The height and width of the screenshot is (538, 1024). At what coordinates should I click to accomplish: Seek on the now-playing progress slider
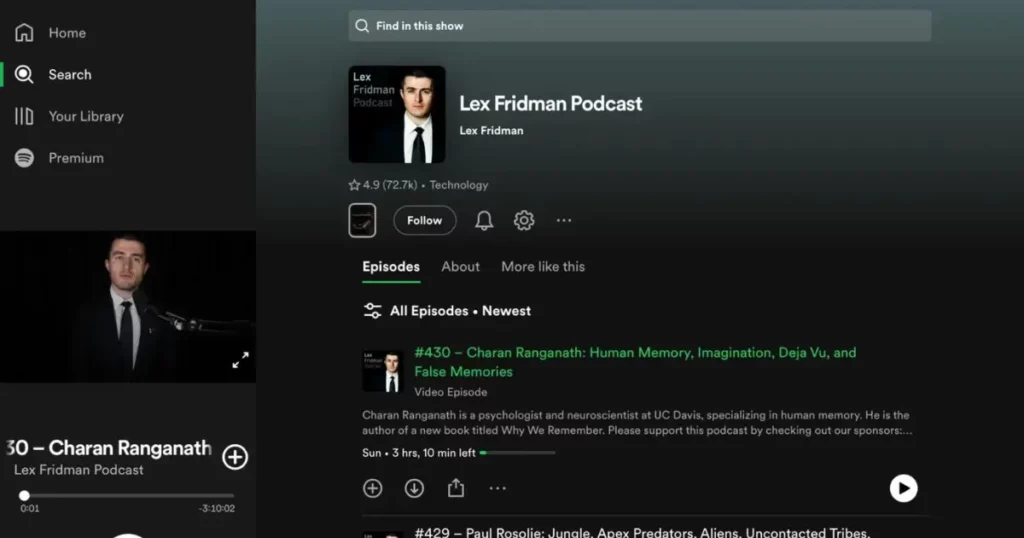pos(127,496)
